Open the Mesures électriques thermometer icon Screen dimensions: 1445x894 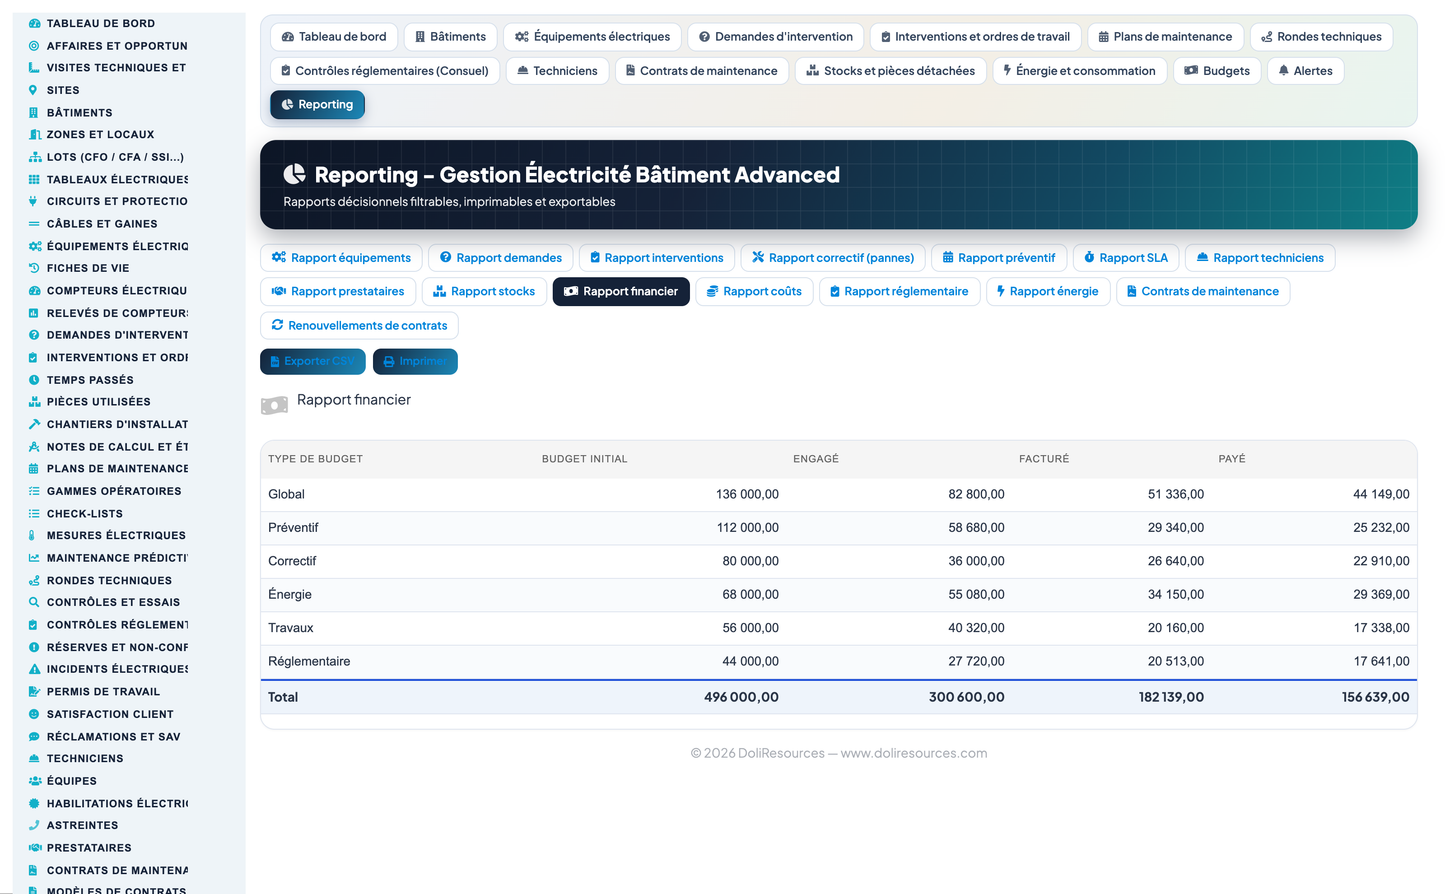point(34,535)
